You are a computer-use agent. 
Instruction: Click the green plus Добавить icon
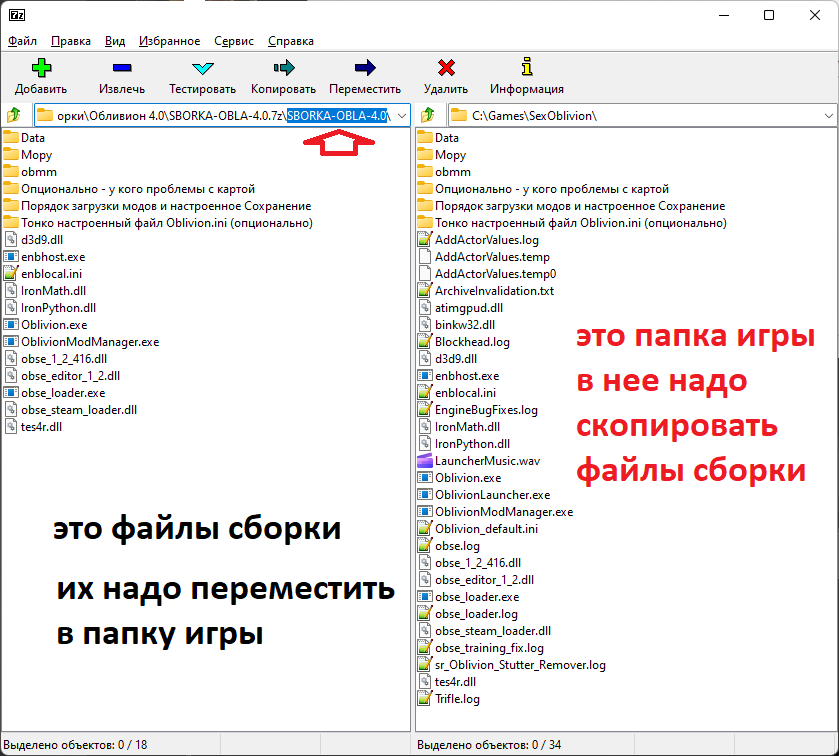41,69
